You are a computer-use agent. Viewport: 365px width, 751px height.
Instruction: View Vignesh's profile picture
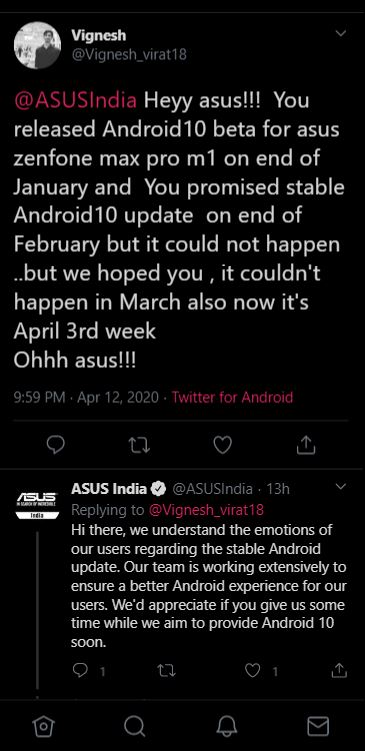tap(37, 46)
